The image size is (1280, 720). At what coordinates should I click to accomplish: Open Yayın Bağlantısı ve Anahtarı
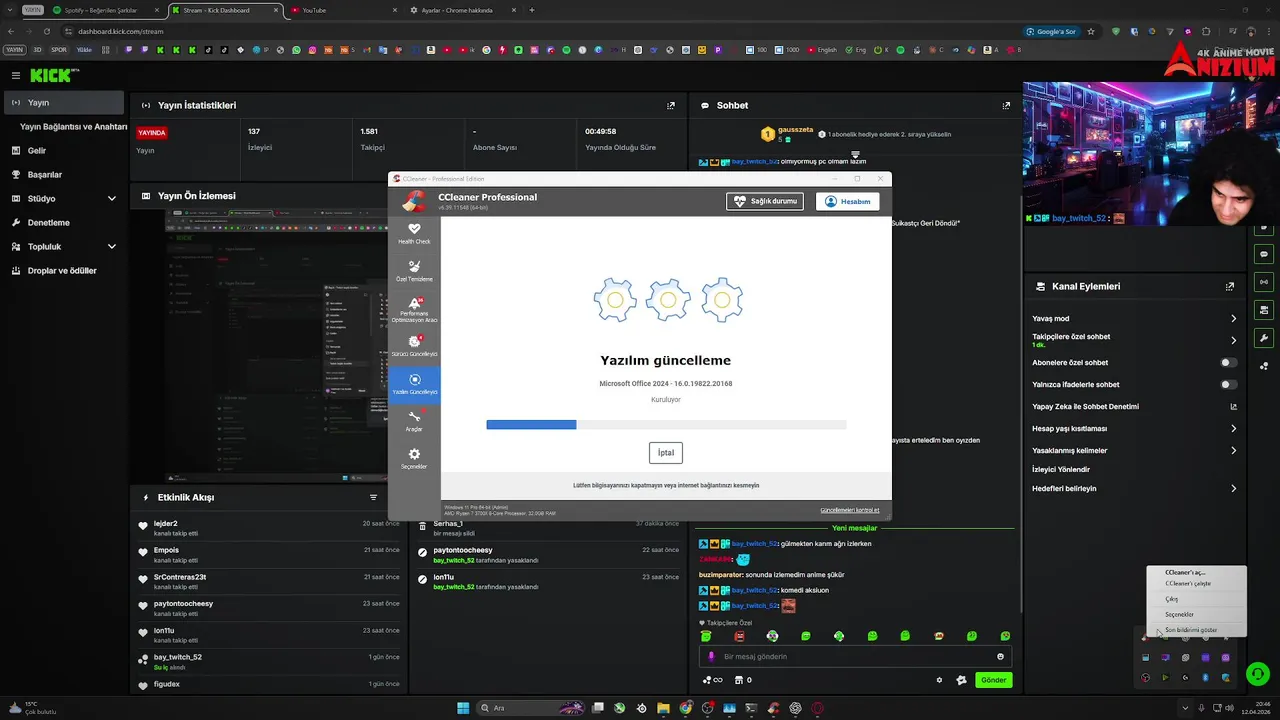(x=73, y=127)
